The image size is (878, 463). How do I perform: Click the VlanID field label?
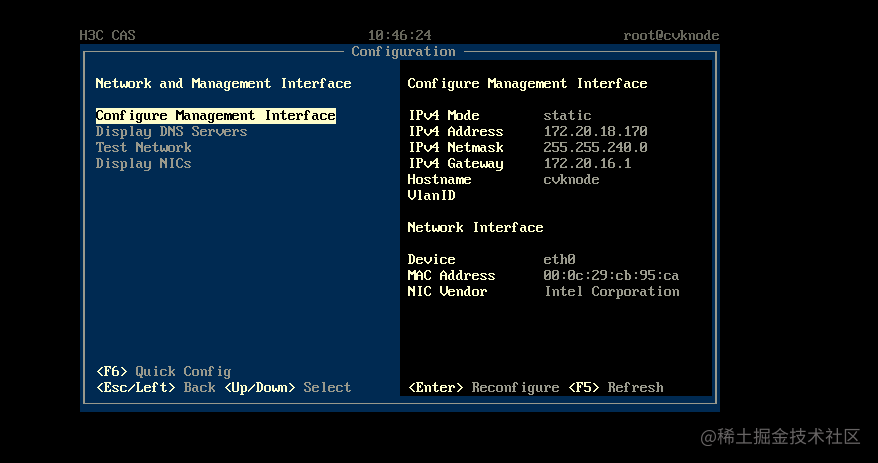tap(431, 196)
